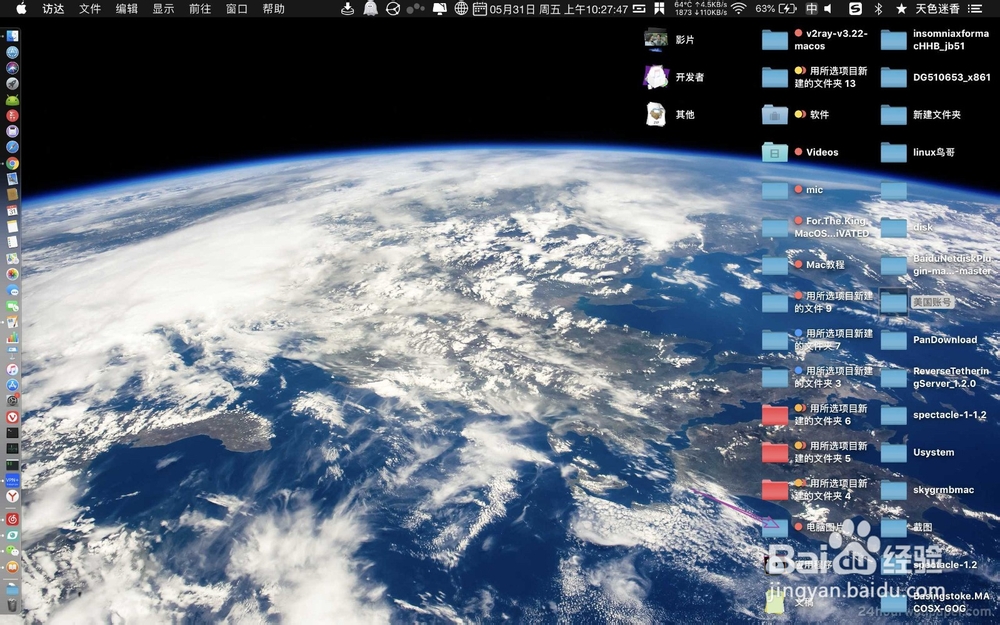
Task: Click the Bluetooth menu bar icon
Action: point(878,8)
